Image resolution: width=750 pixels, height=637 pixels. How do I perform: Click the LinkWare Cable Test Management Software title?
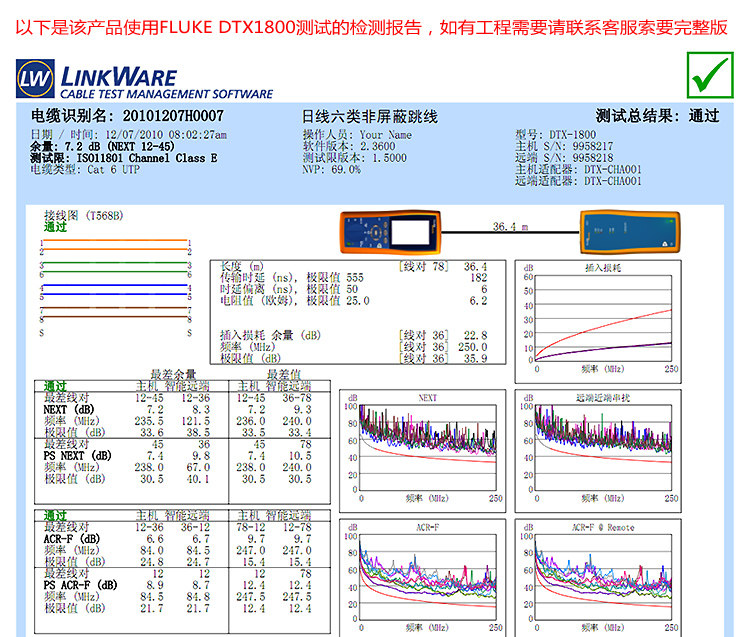166,83
